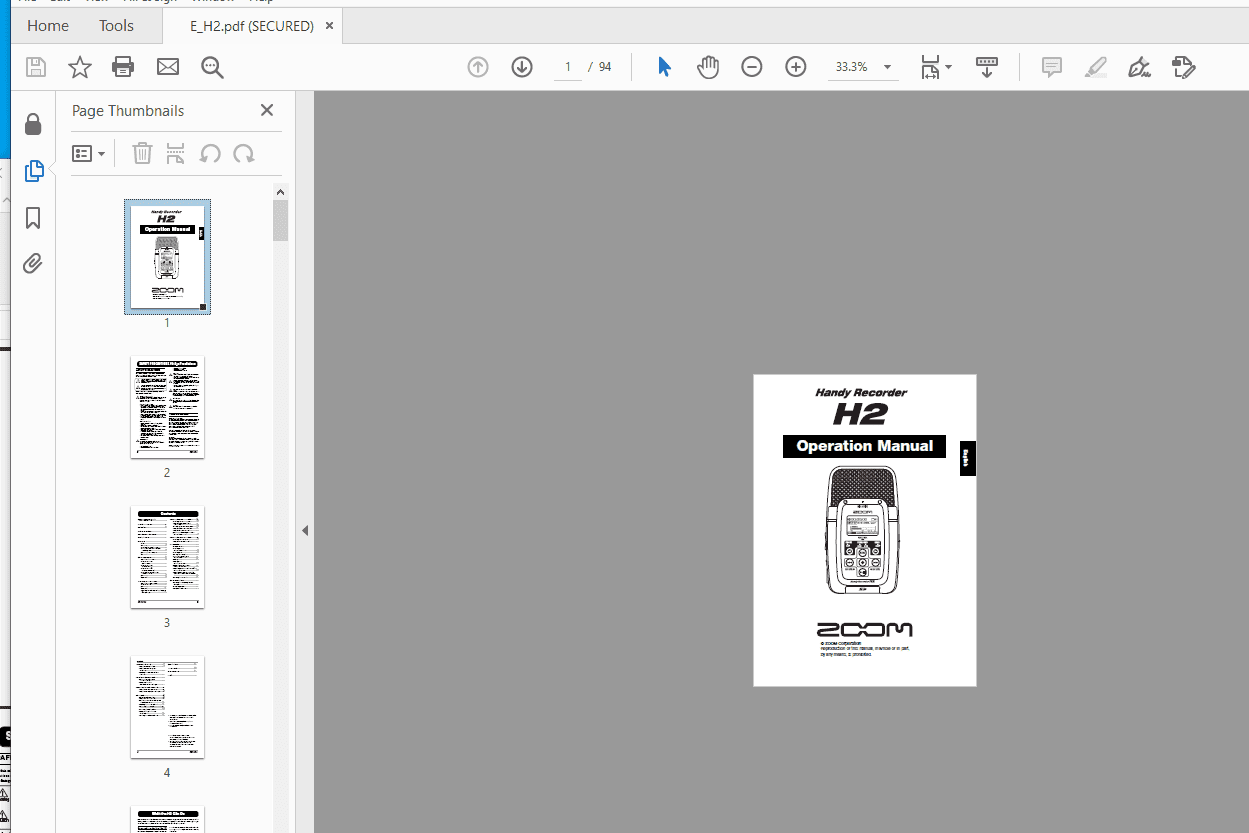Close the E_H2.pdf document tab

tap(331, 25)
